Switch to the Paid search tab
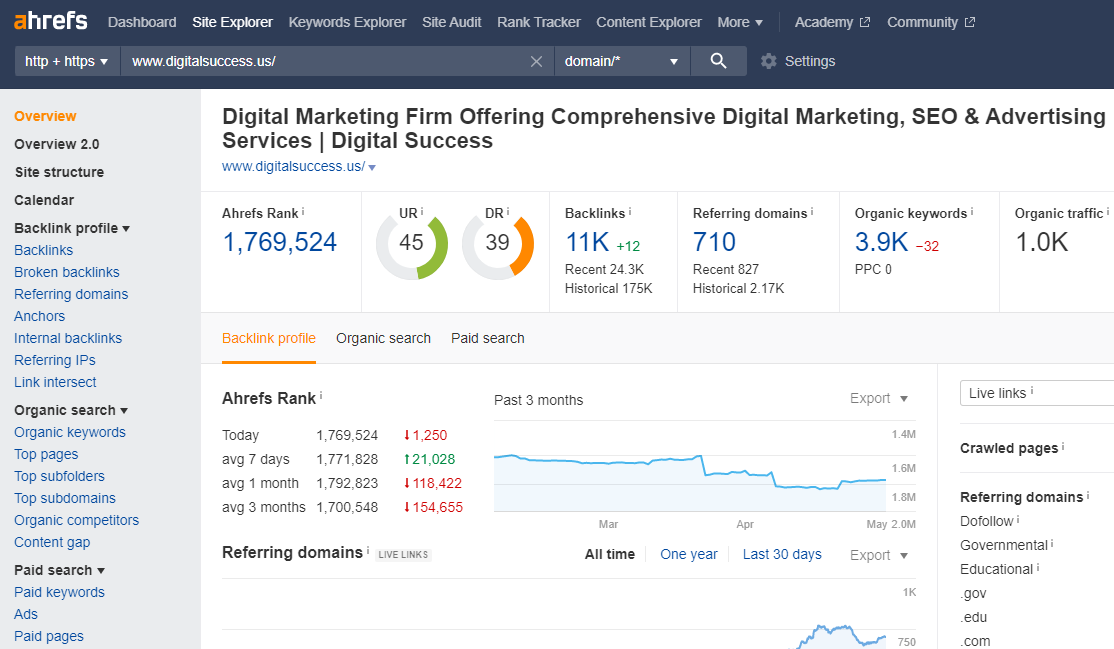The width and height of the screenshot is (1114, 649). [487, 338]
